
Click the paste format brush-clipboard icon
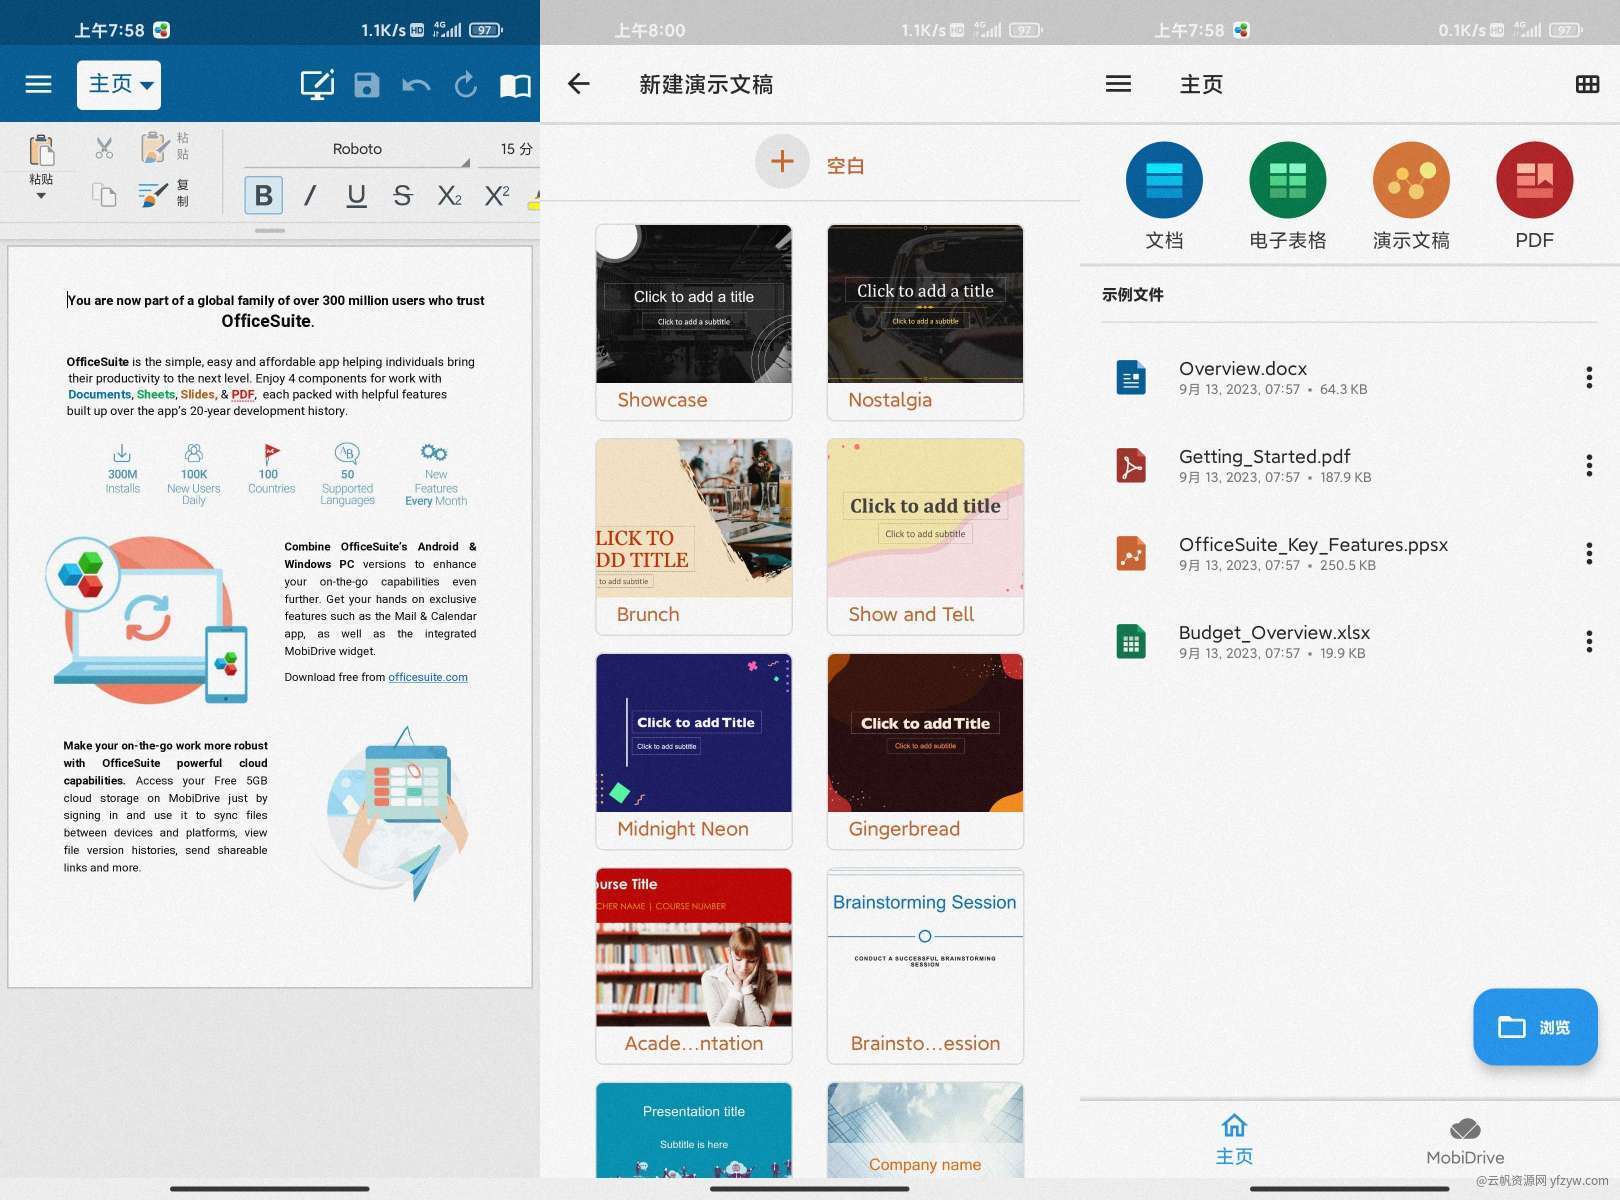154,148
